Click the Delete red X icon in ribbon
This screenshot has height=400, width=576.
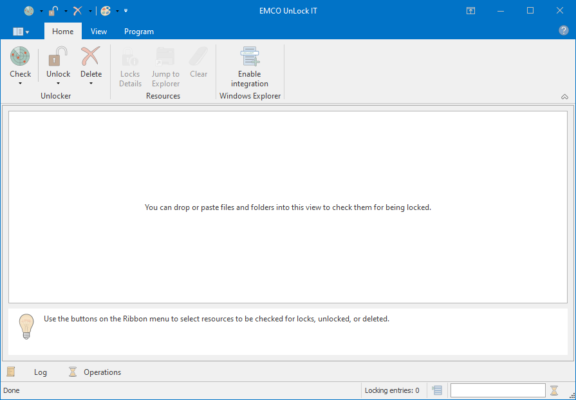[x=91, y=56]
